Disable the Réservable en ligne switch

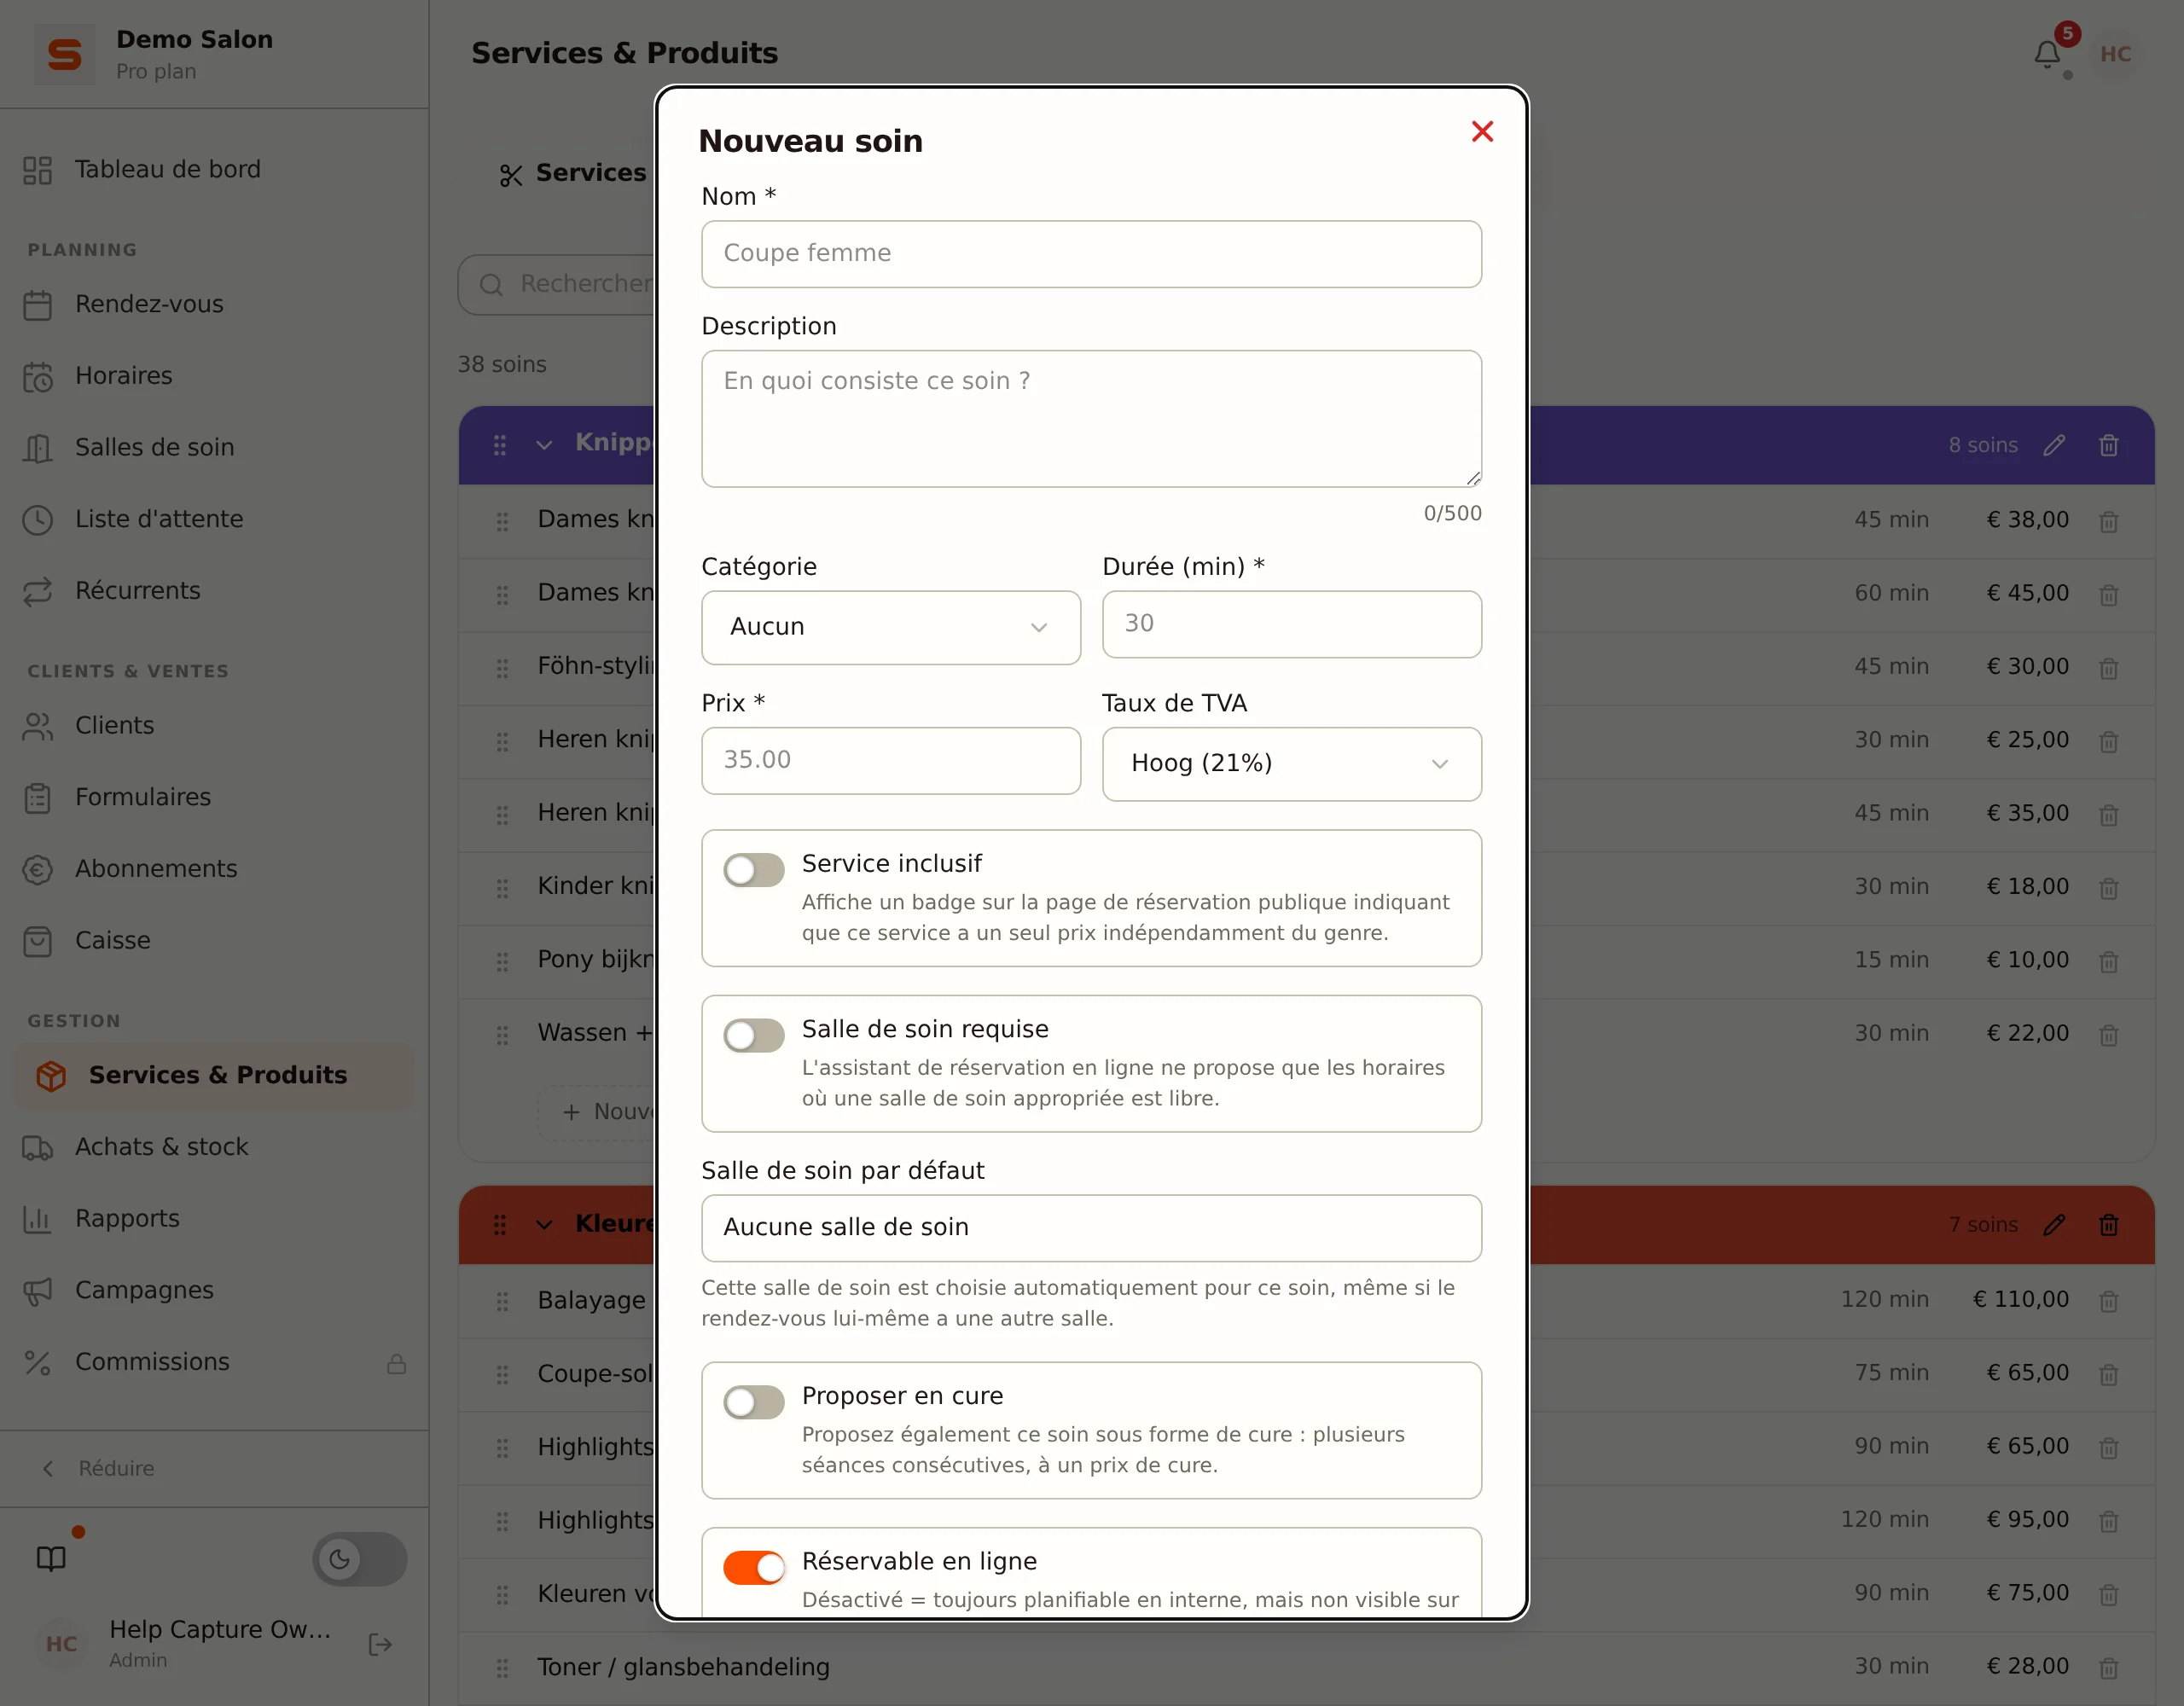click(x=754, y=1567)
